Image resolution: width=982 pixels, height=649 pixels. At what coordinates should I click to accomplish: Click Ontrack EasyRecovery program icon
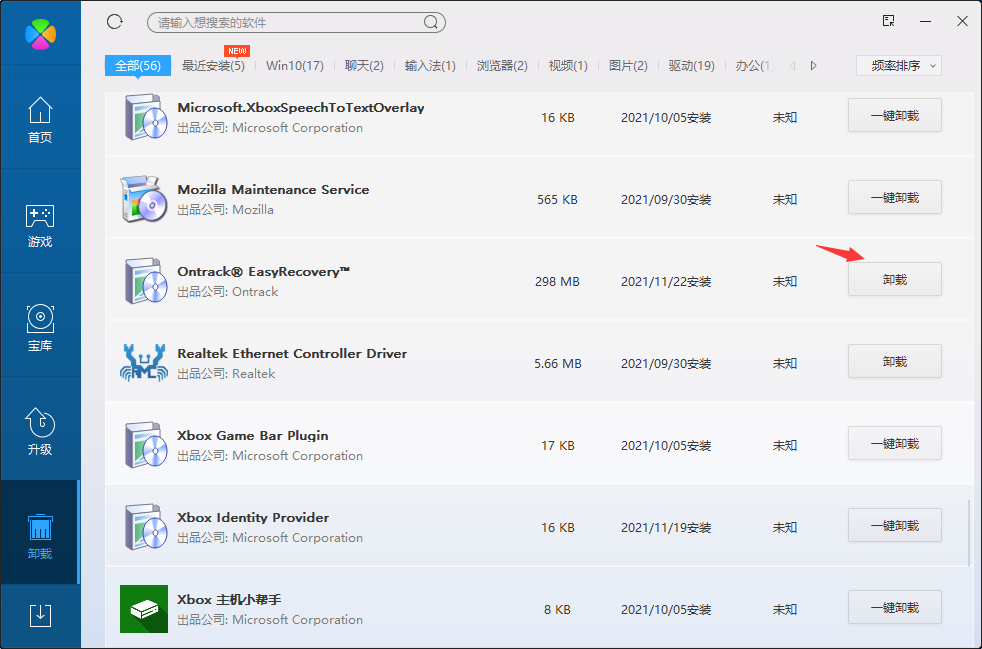click(145, 281)
